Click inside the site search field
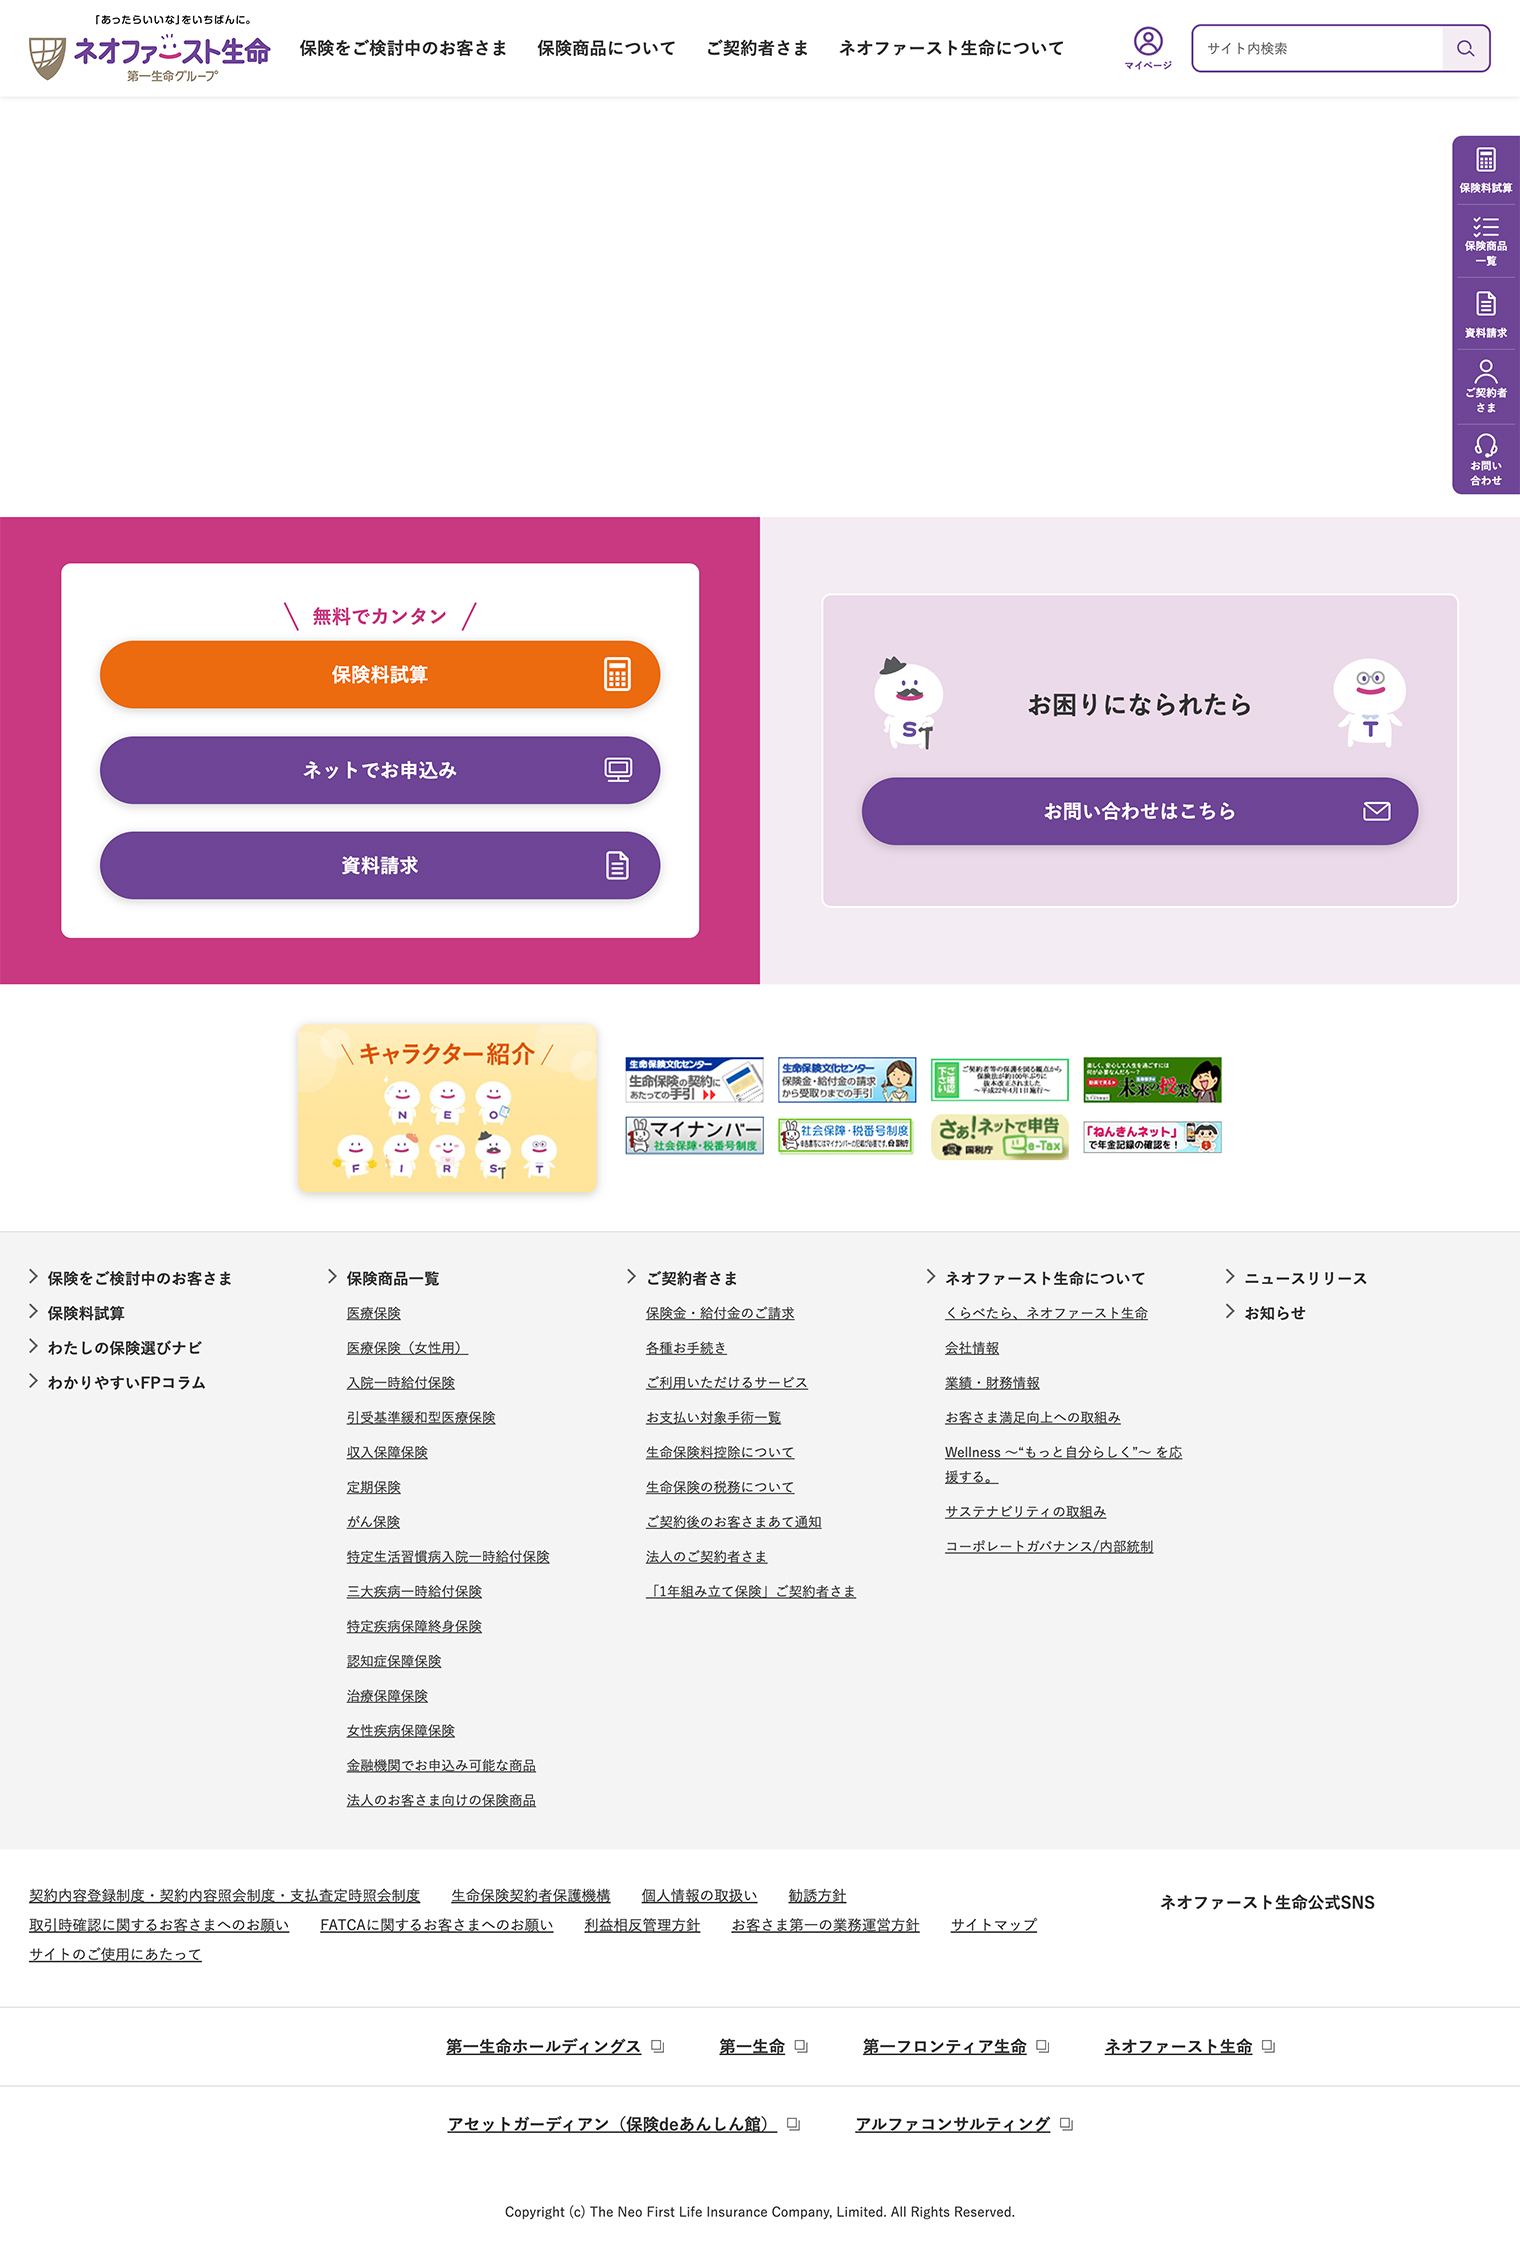This screenshot has width=1520, height=2258. pyautogui.click(x=1317, y=48)
